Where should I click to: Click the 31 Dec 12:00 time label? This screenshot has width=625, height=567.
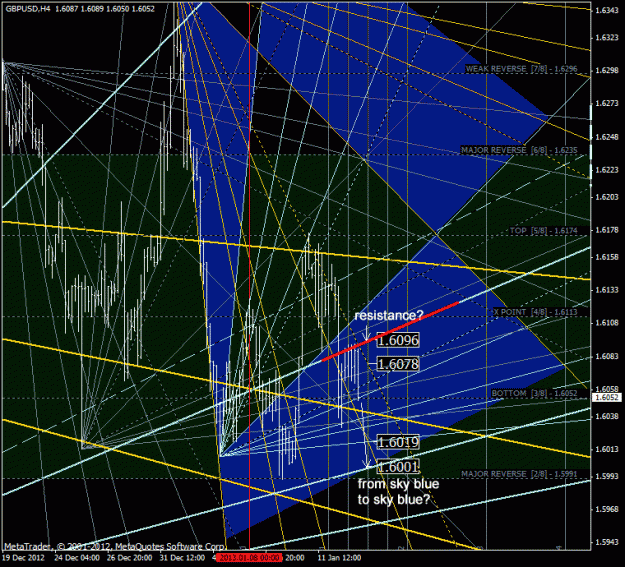coord(182,557)
